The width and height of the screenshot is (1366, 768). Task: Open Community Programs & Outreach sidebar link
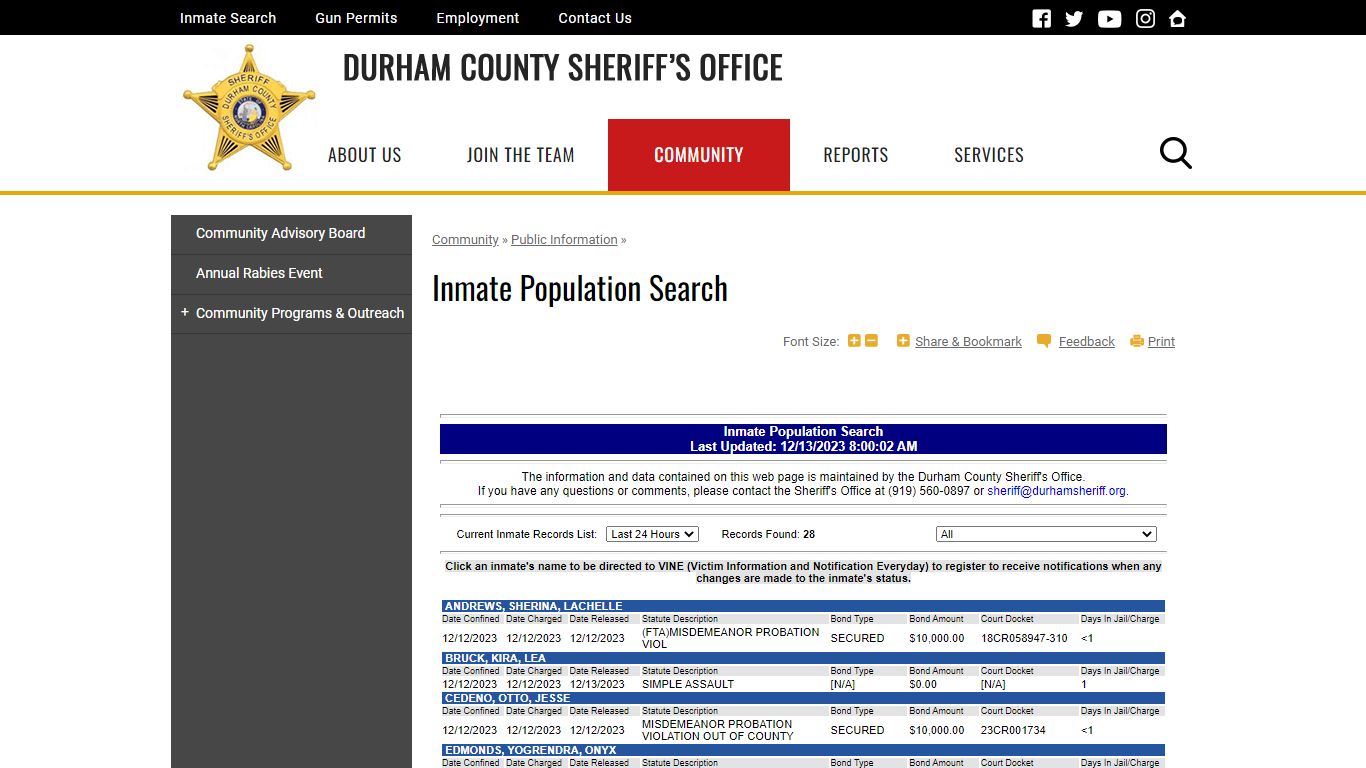[300, 313]
